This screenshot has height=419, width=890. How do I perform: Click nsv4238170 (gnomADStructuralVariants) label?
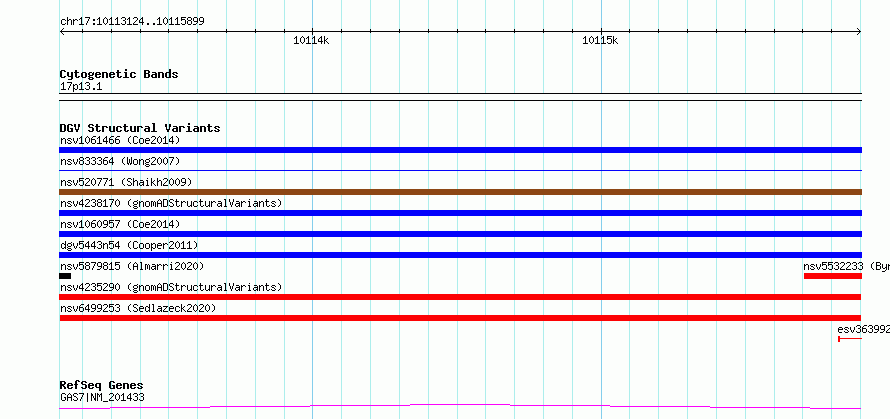[x=171, y=203]
